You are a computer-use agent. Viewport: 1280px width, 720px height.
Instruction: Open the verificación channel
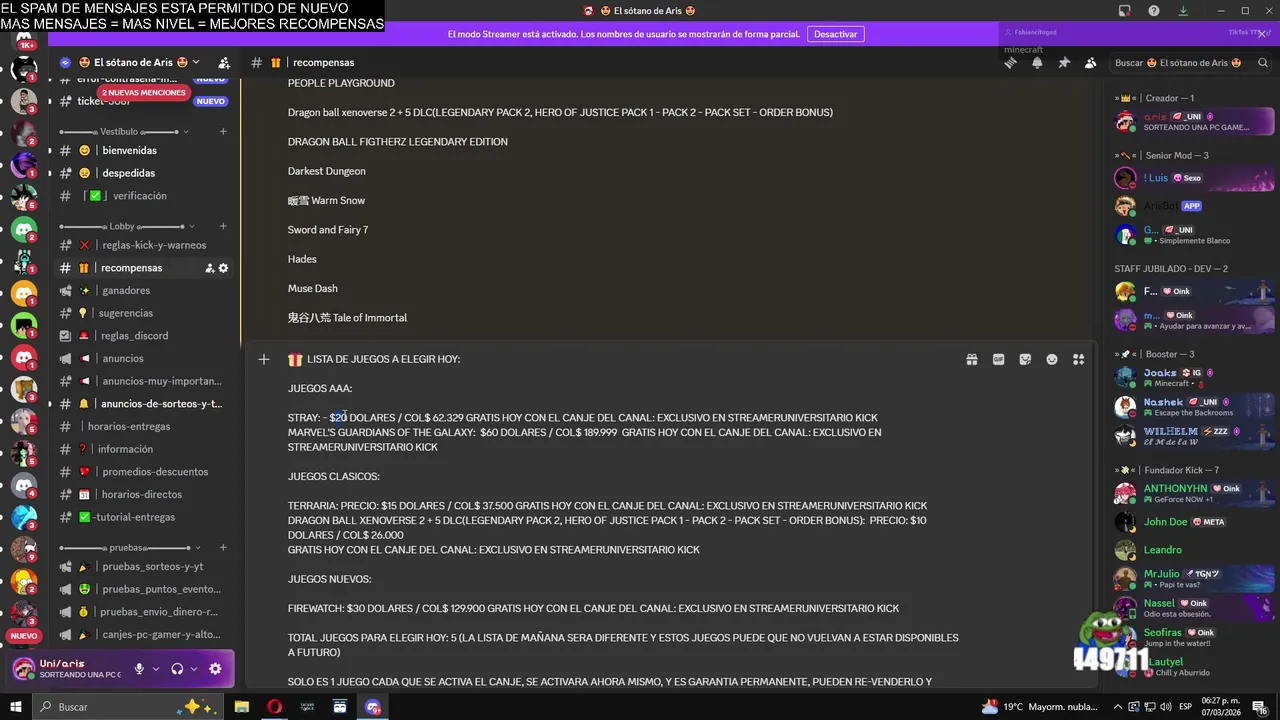pos(144,196)
